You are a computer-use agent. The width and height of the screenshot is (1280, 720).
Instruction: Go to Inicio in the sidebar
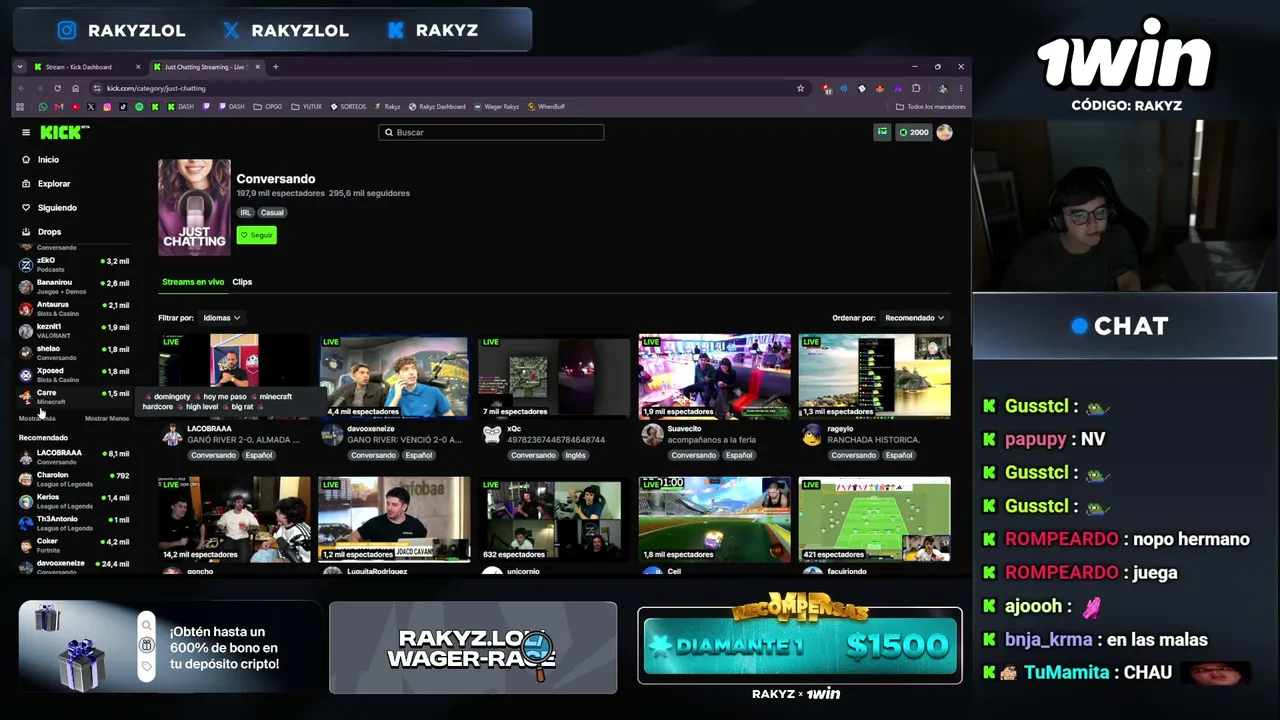tap(48, 160)
